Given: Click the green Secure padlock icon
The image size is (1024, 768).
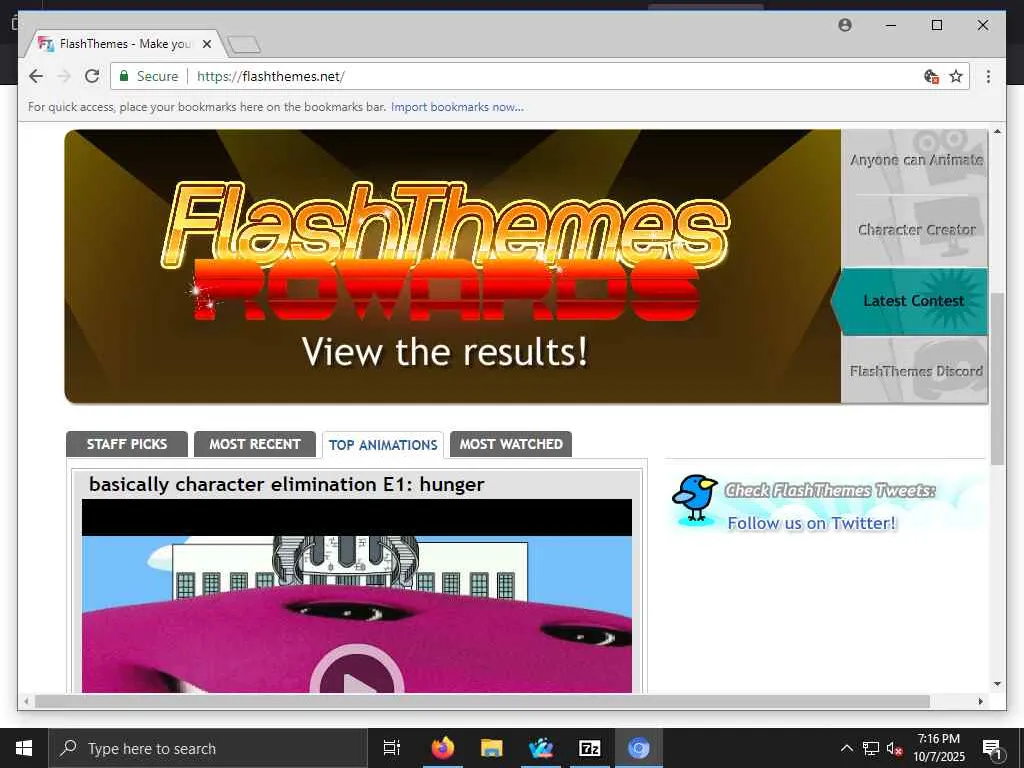Looking at the screenshot, I should (123, 76).
